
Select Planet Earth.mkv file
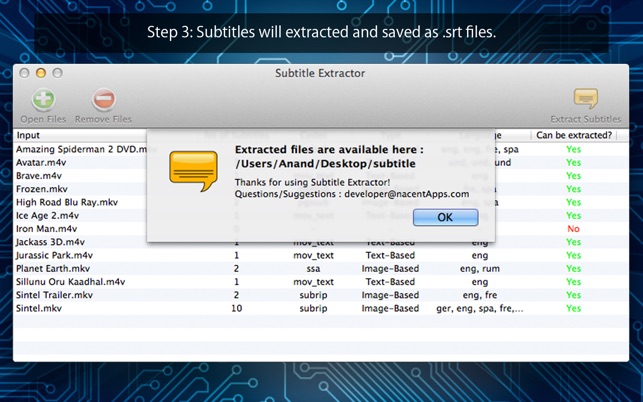[53, 269]
